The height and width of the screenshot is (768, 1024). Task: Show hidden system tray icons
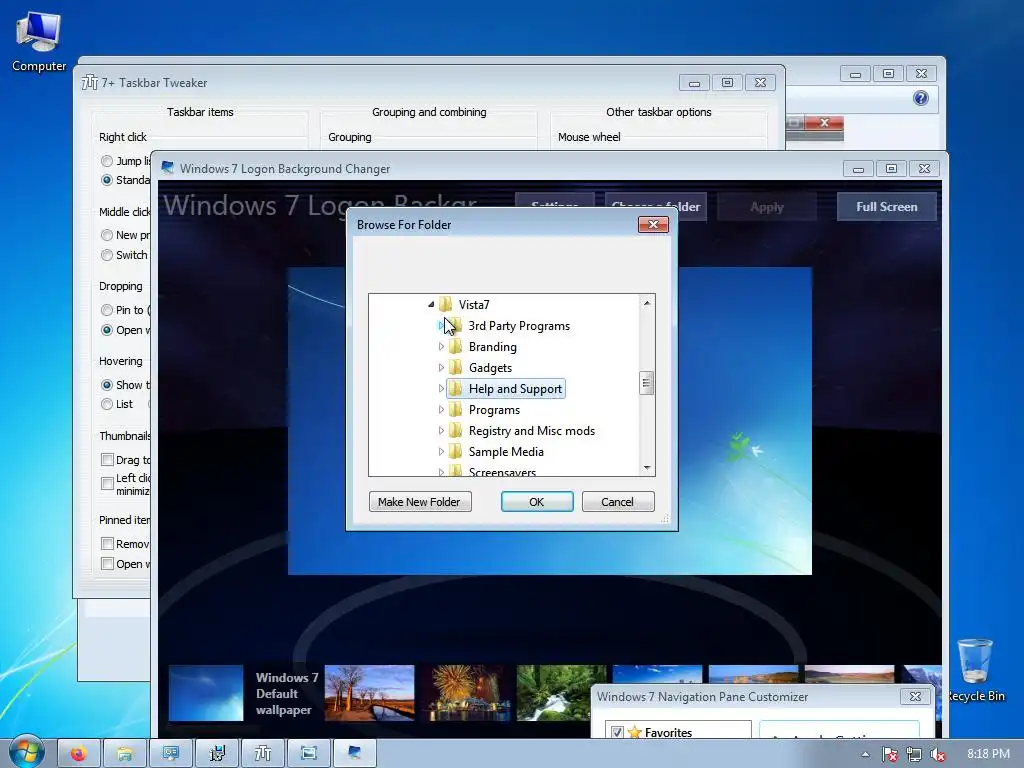click(x=865, y=754)
